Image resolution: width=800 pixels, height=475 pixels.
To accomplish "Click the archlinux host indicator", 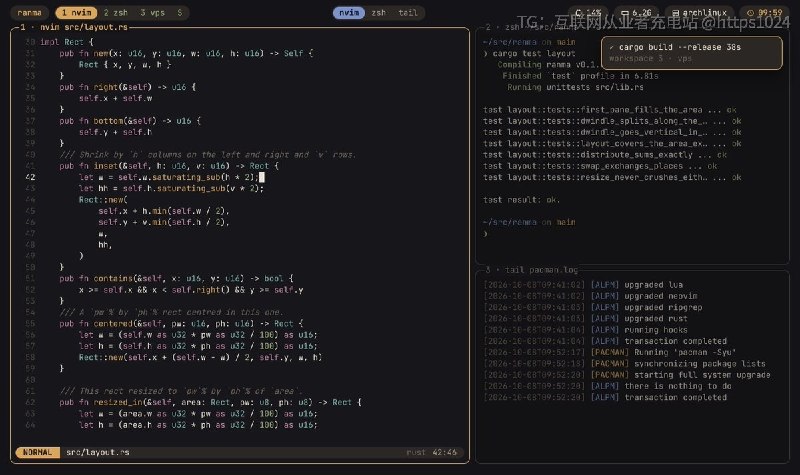I will (699, 12).
